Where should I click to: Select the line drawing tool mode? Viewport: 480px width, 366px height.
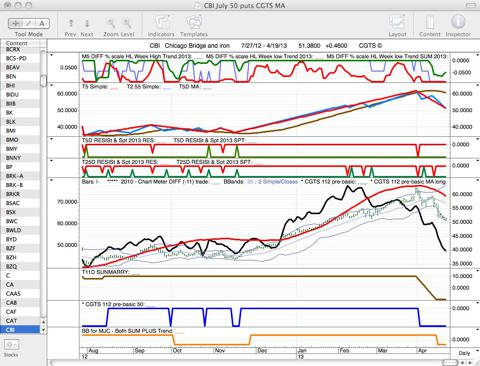29,23
